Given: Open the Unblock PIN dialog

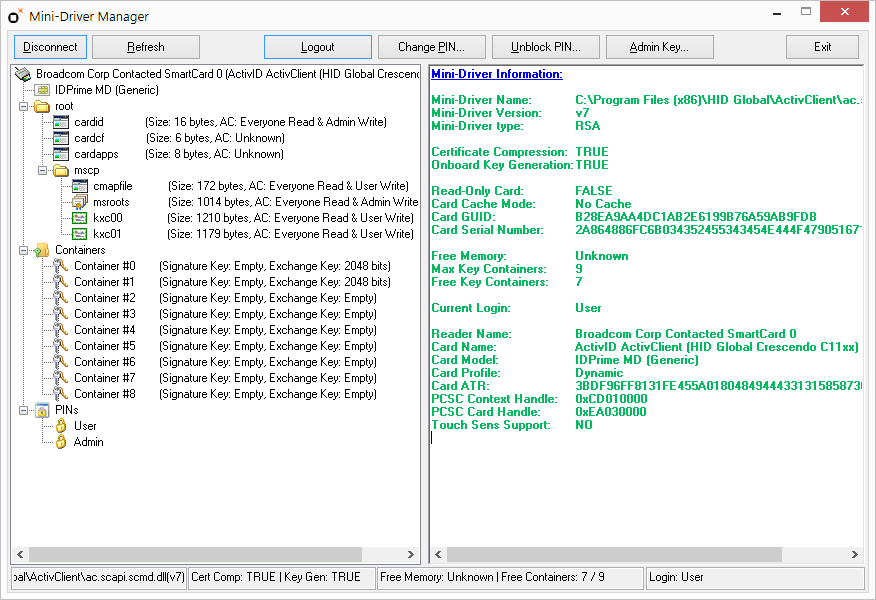Looking at the screenshot, I should 546,47.
